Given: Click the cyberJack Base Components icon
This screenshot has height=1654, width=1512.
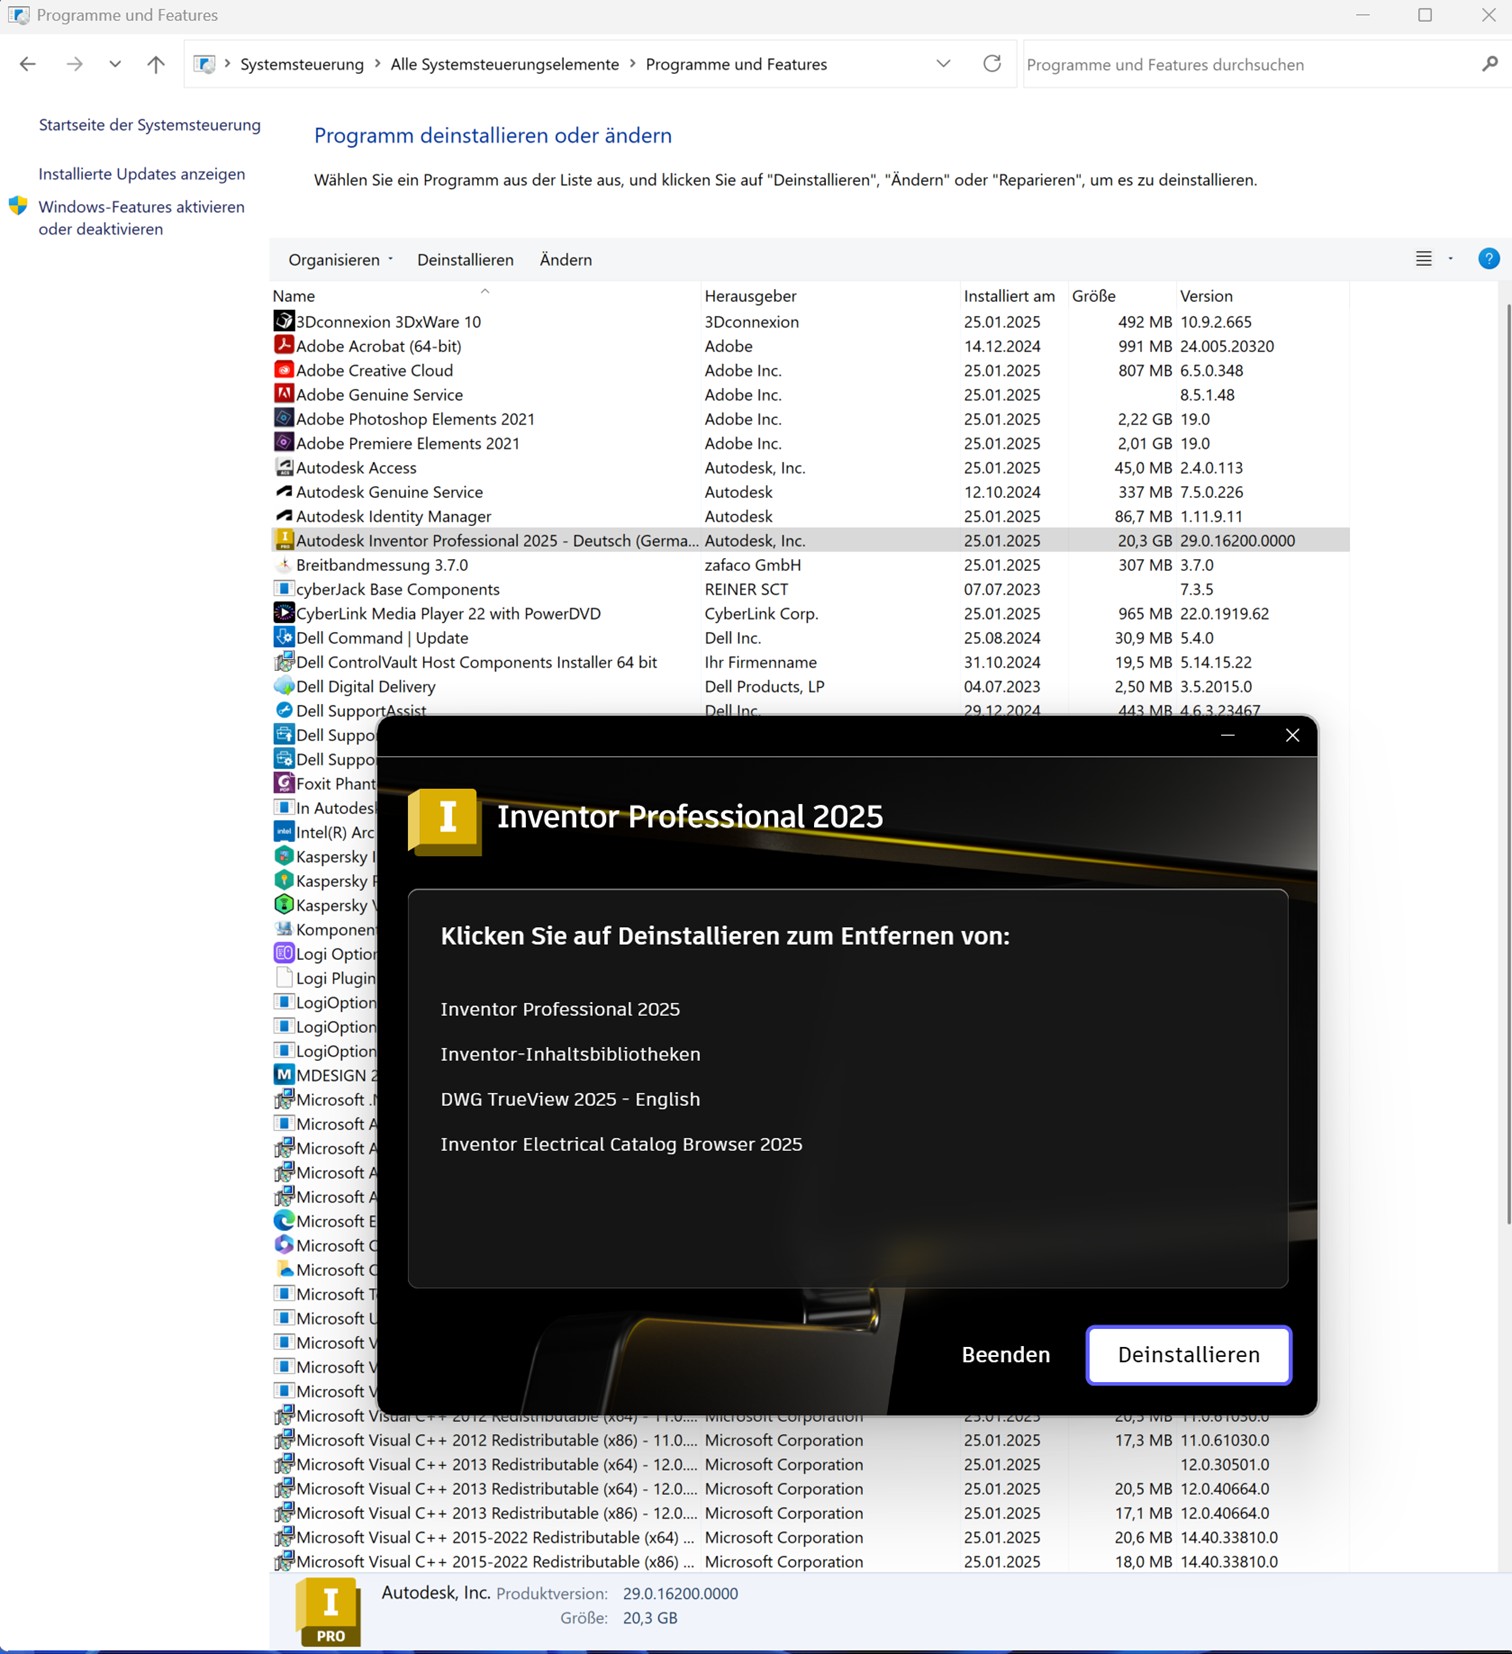Looking at the screenshot, I should [284, 588].
